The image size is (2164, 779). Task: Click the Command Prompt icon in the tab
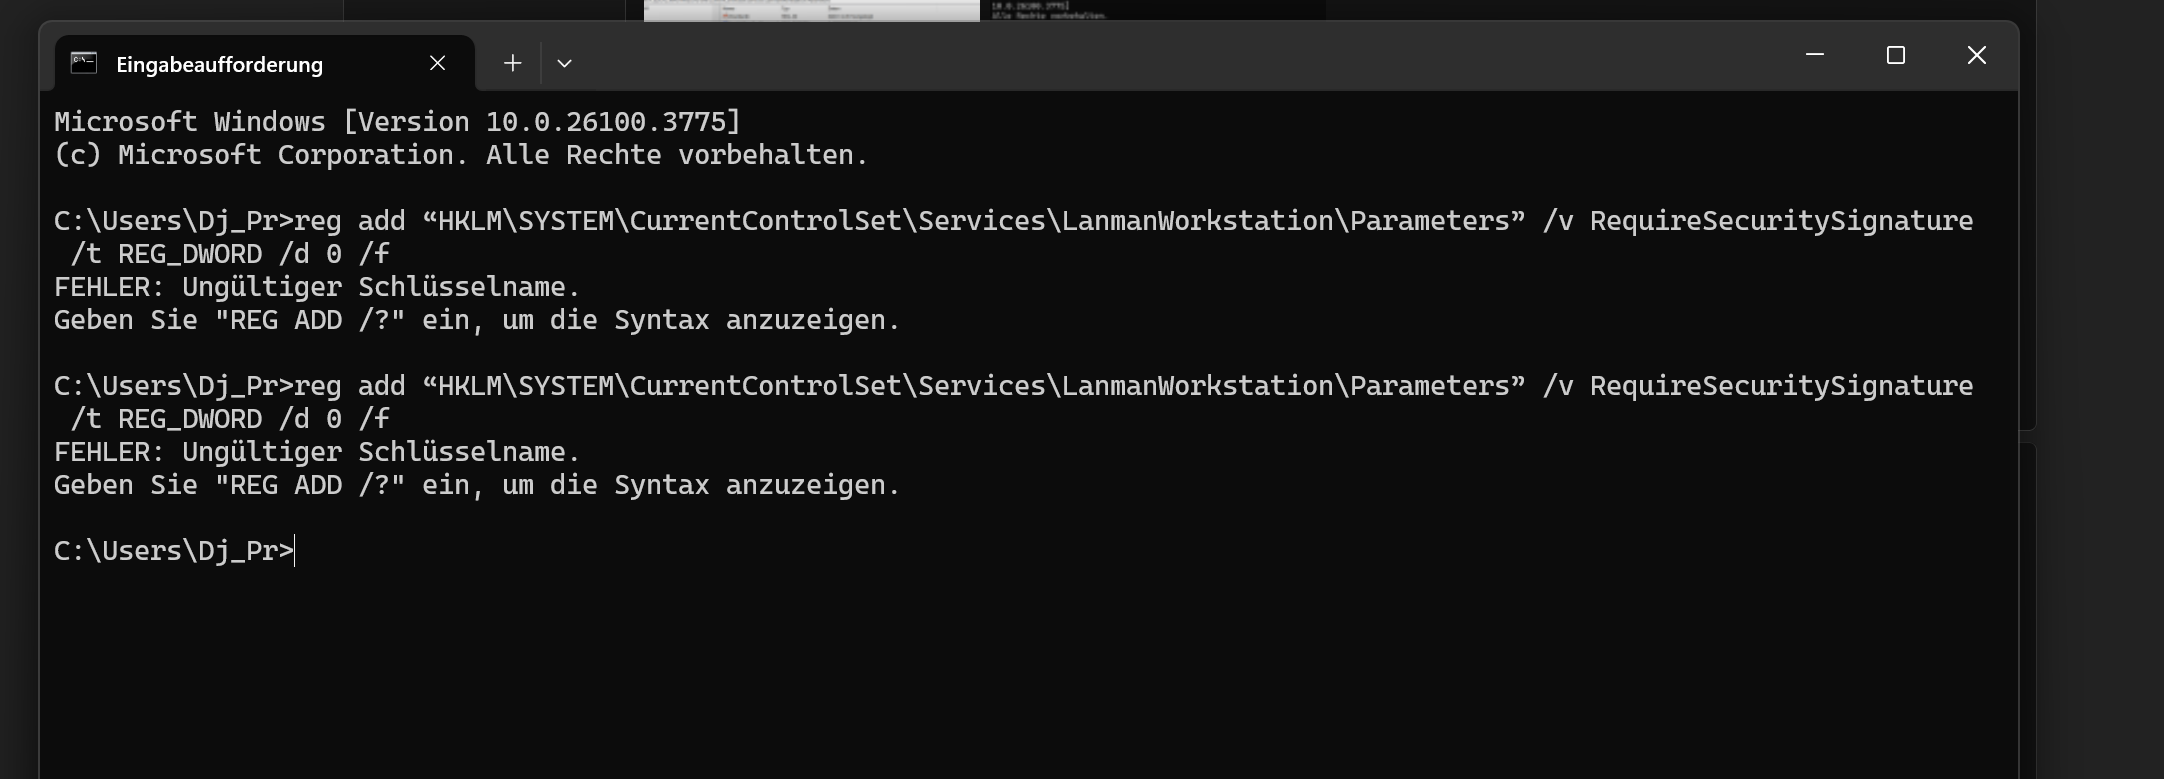tap(84, 63)
